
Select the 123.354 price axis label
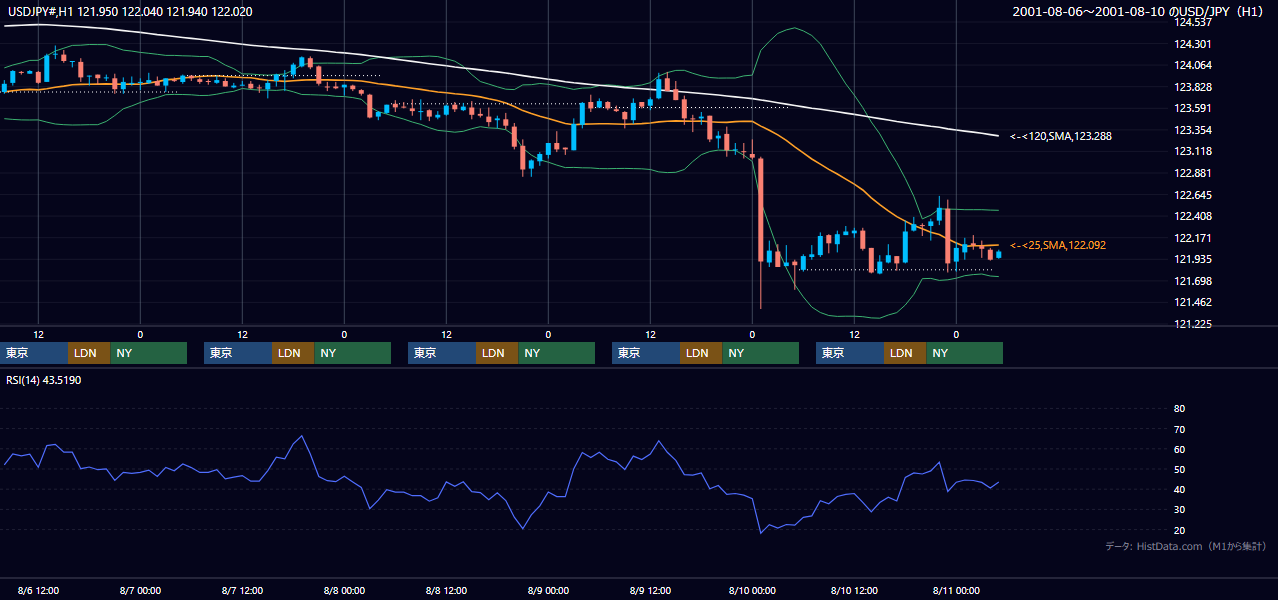click(x=1192, y=130)
